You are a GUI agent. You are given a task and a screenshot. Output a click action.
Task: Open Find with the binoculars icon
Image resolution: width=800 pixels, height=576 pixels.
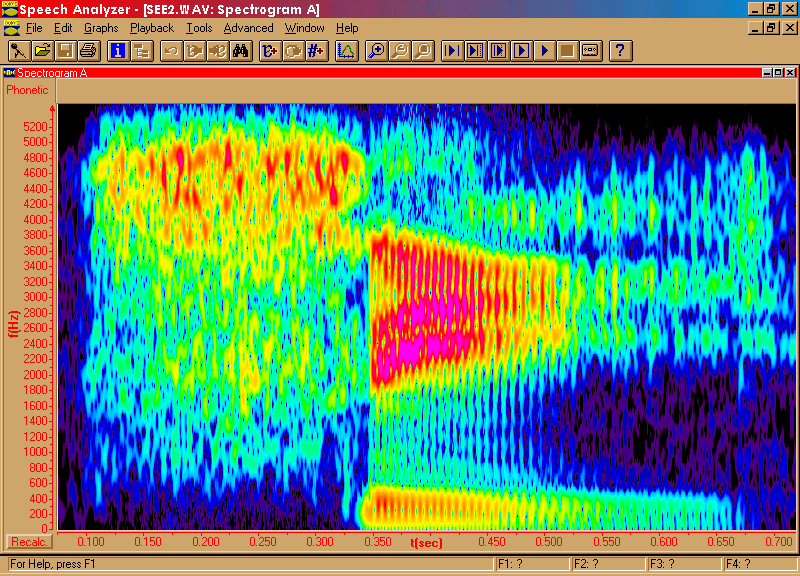click(x=241, y=51)
